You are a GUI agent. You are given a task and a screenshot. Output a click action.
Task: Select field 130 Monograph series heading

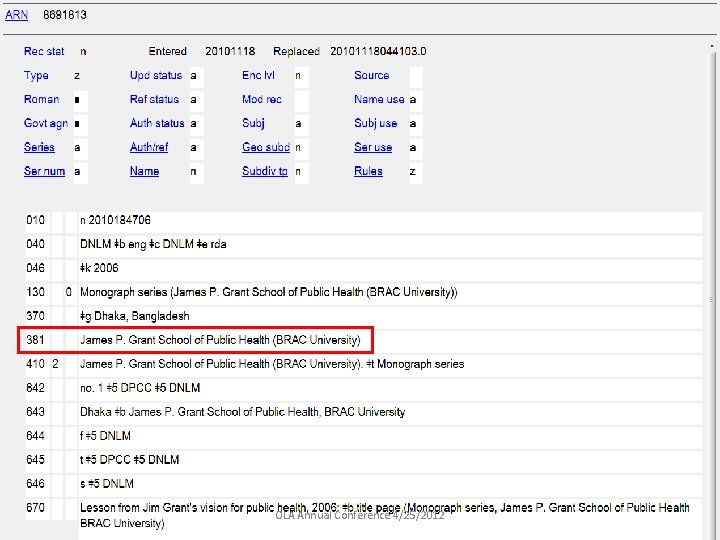tap(269, 292)
